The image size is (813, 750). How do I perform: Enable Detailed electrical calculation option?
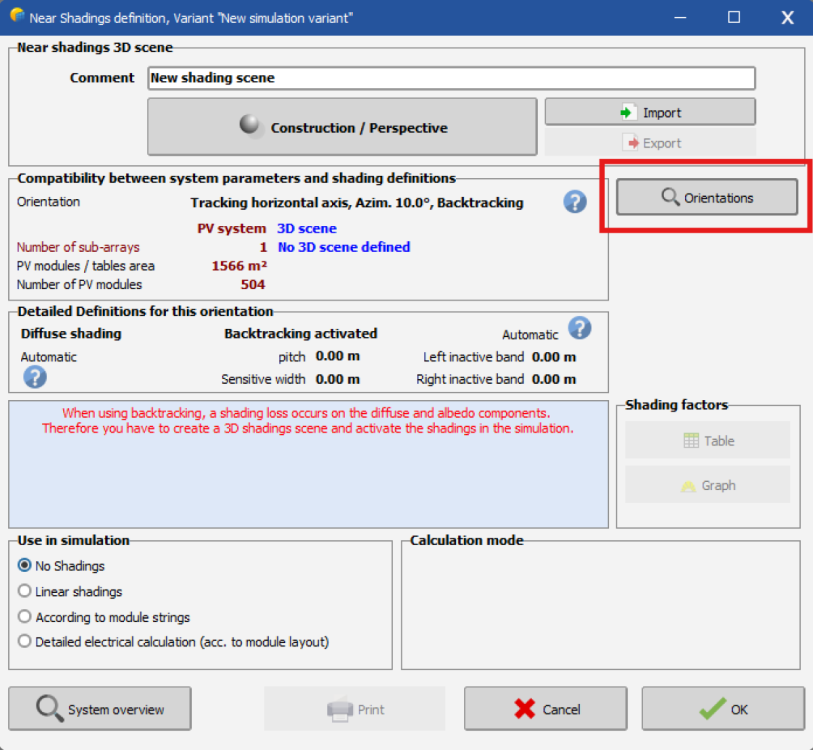[x=25, y=642]
